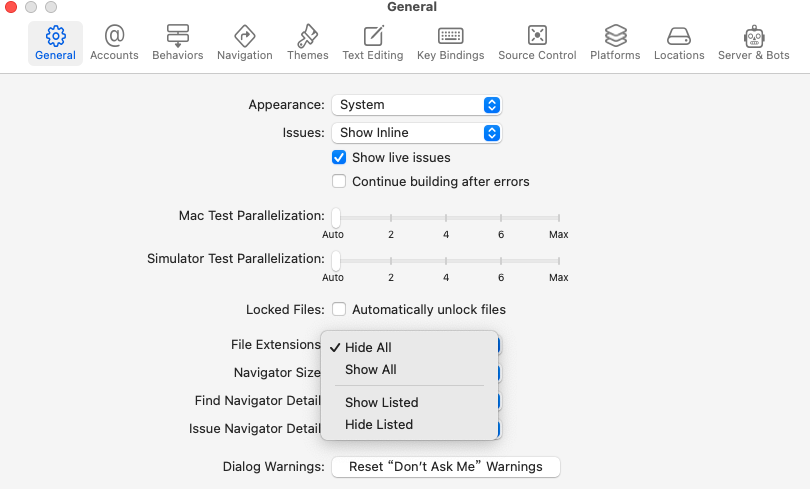Viewport: 810px width, 489px height.
Task: Pick Hide Listed in the popup menu
Action: [379, 425]
